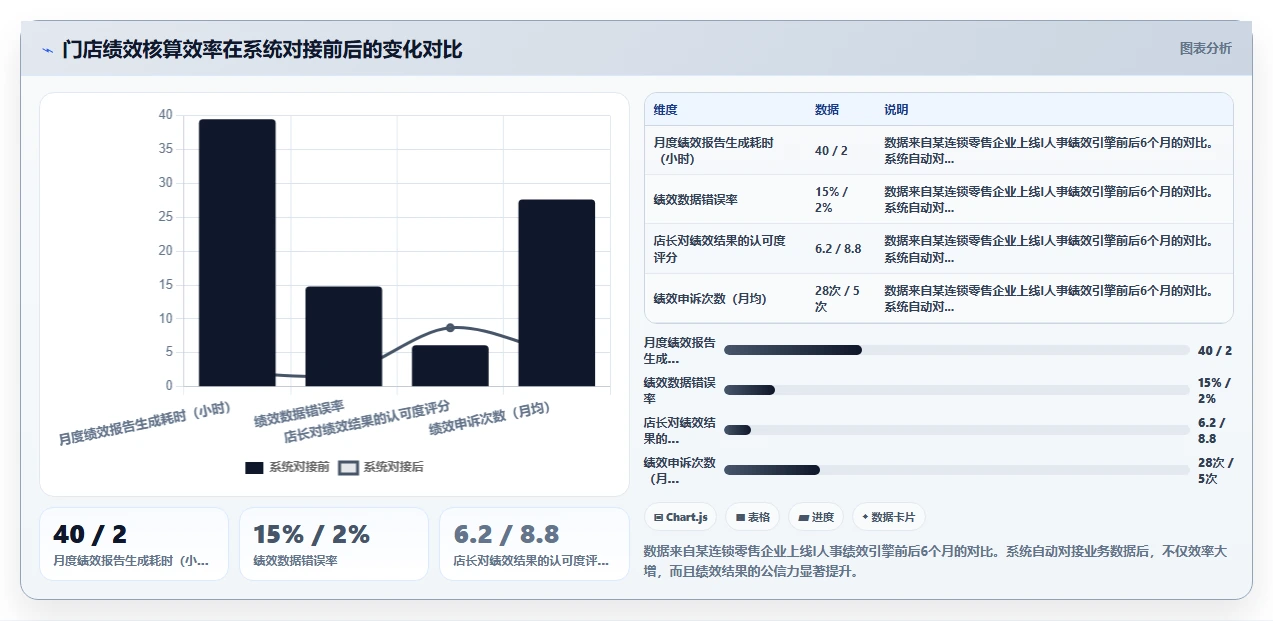Click the 店长对绩效结果的认可度评分 bar in chart
The height and width of the screenshot is (621, 1273).
[x=450, y=366]
